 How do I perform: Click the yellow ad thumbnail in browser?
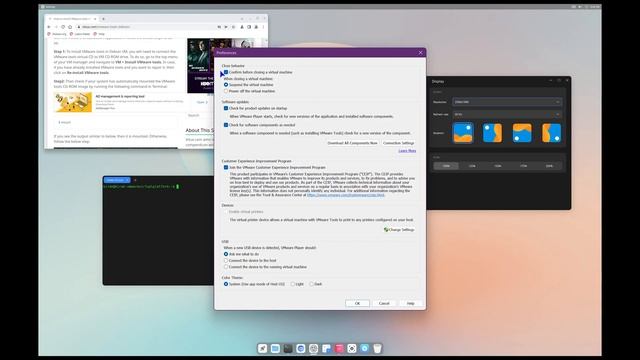(73, 102)
